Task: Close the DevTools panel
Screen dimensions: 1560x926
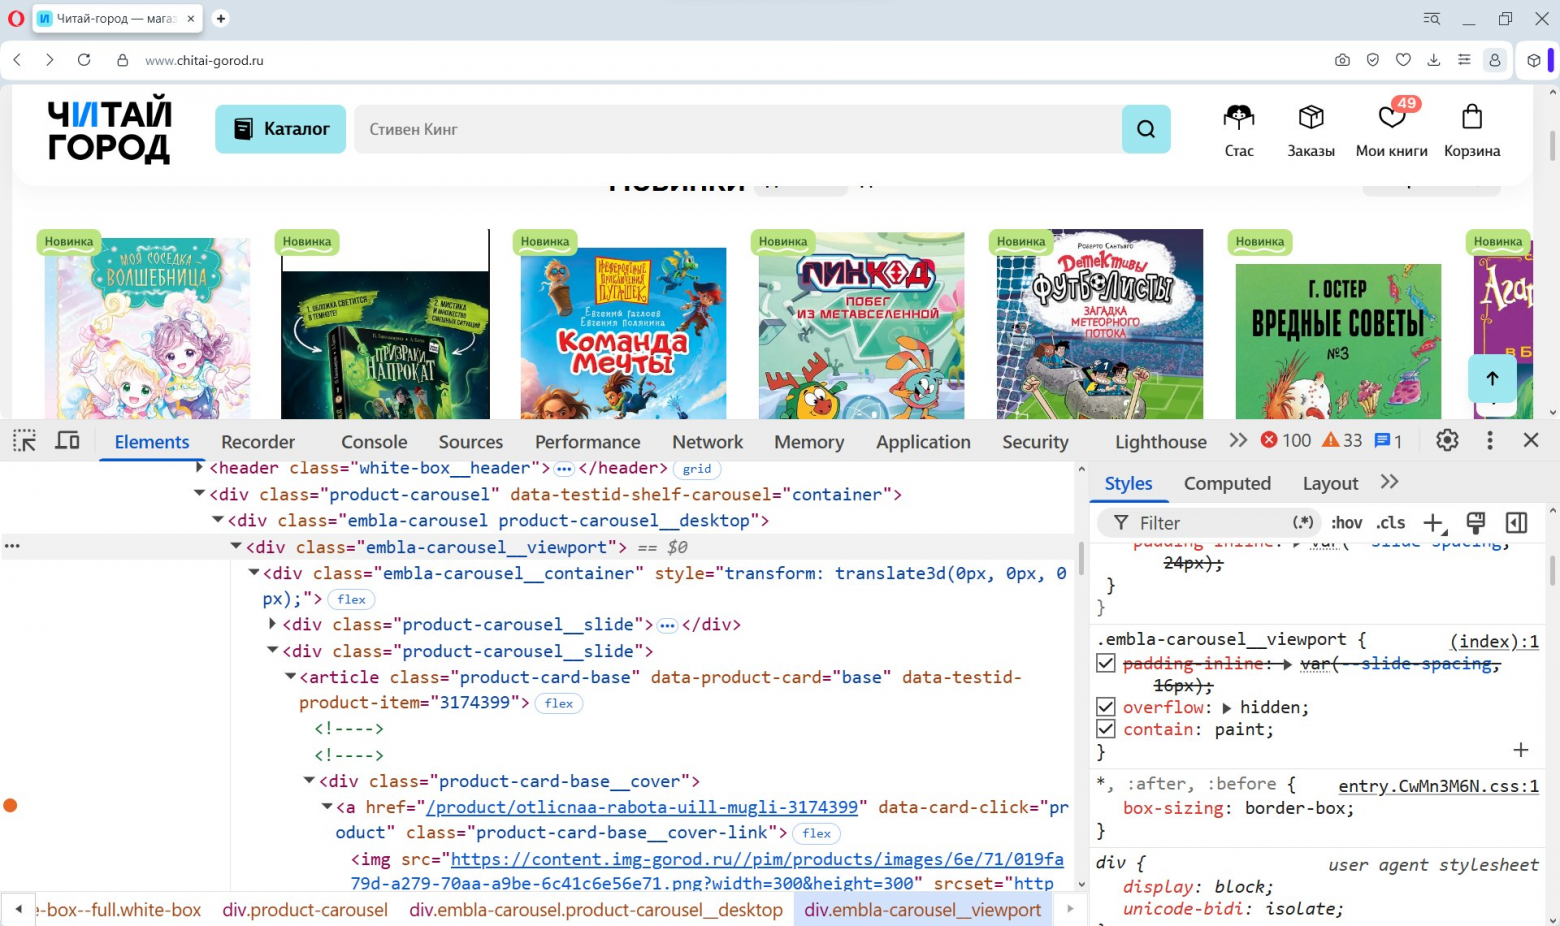Action: (x=1531, y=440)
